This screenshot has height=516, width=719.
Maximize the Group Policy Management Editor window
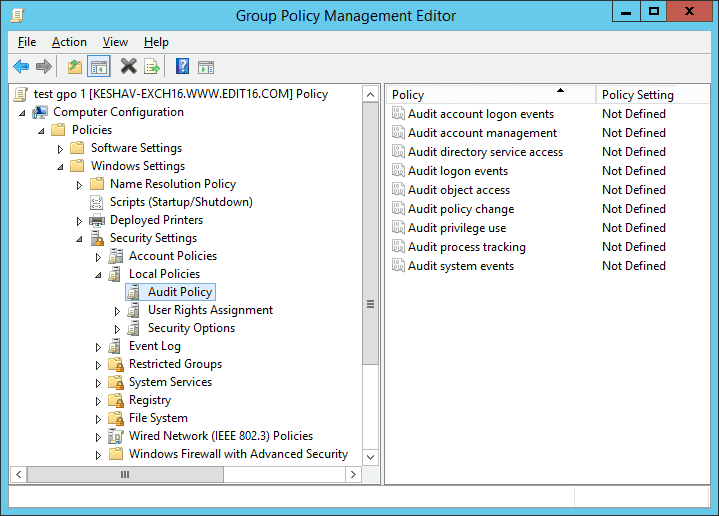pyautogui.click(x=653, y=11)
